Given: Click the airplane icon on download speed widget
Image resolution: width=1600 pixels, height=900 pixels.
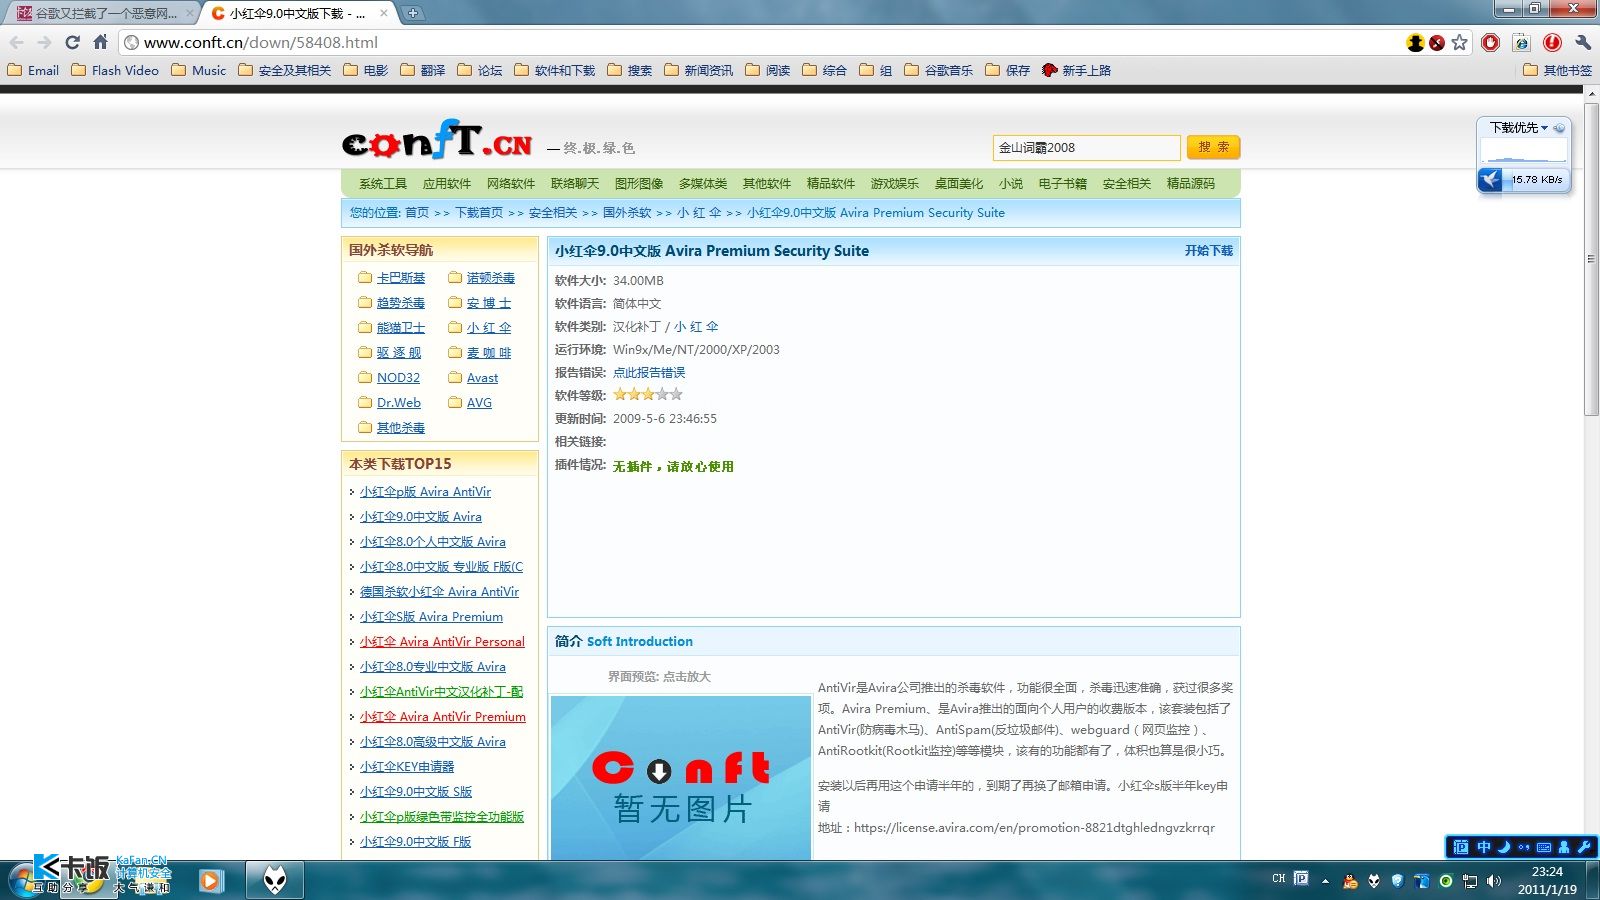Looking at the screenshot, I should tap(1490, 180).
